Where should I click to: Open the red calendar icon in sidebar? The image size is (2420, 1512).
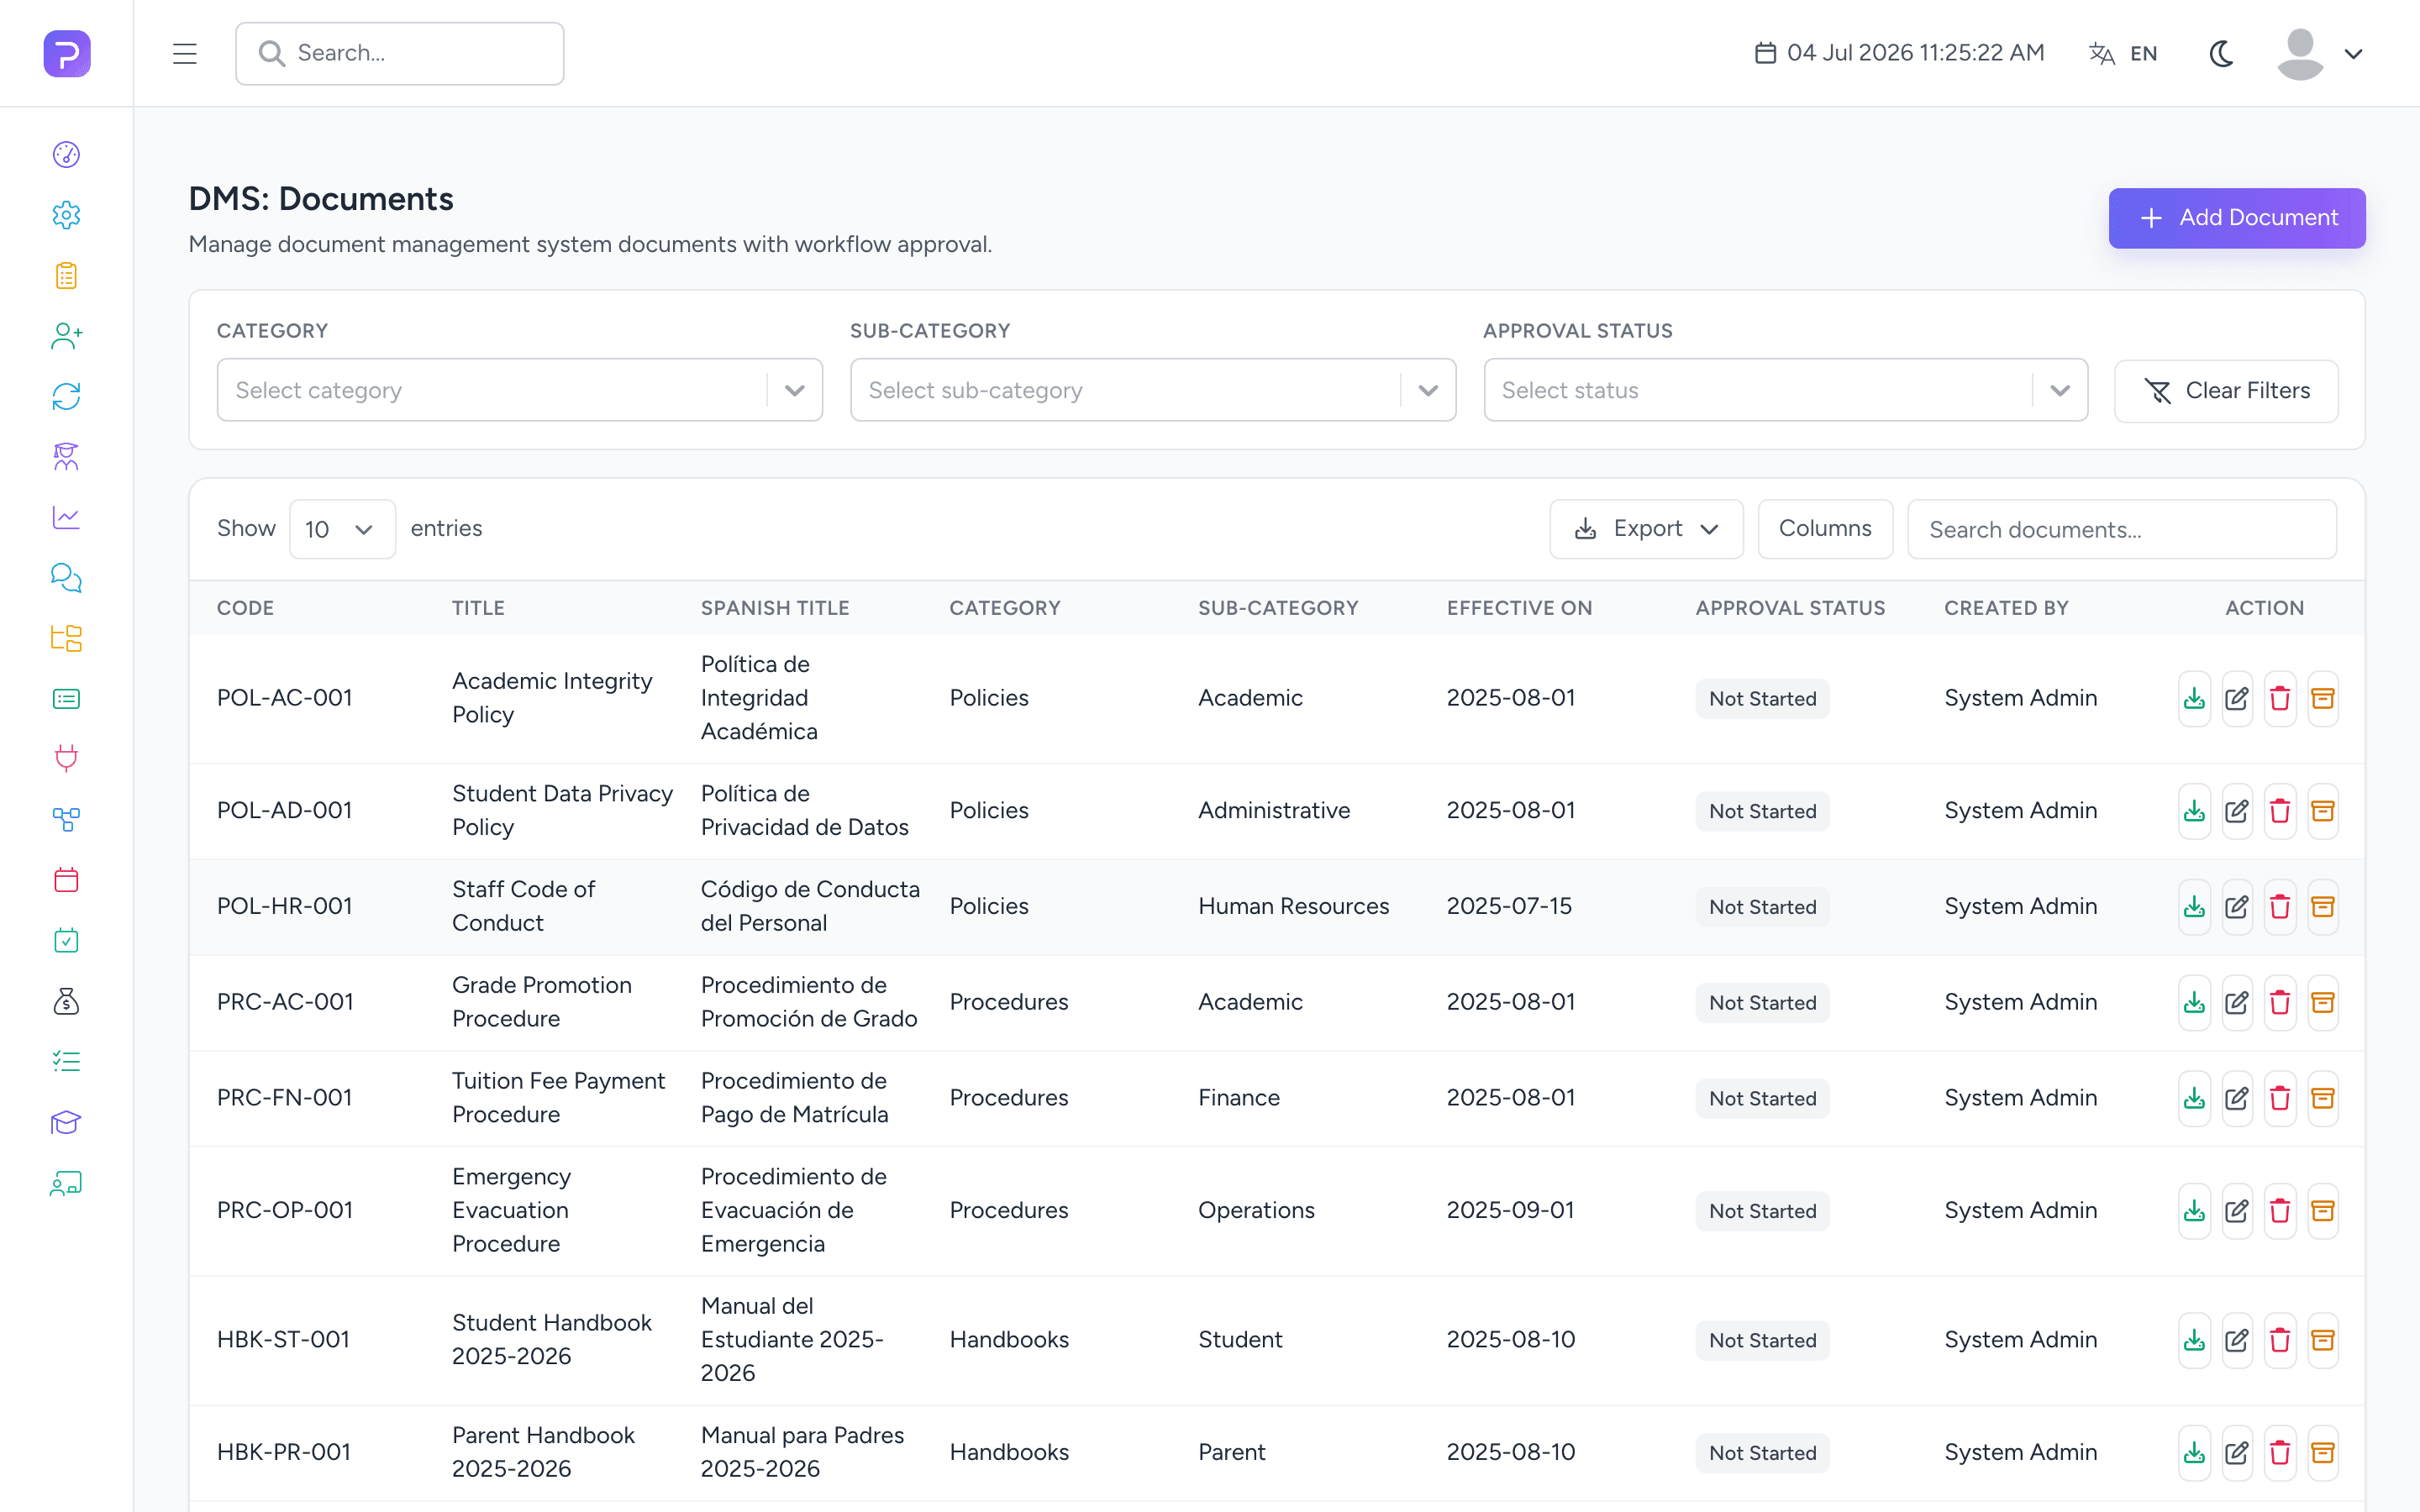66,880
